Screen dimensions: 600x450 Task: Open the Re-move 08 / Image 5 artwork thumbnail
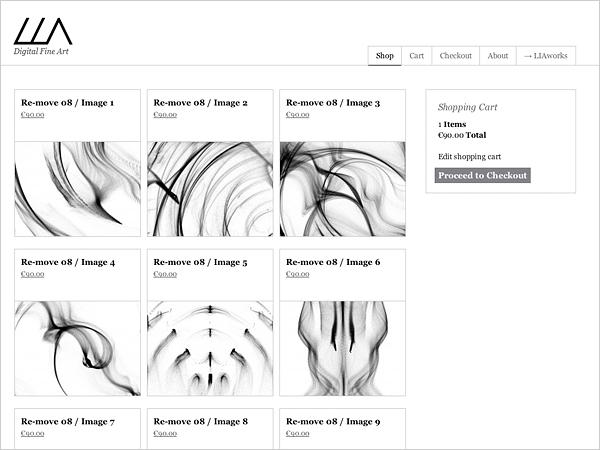coord(210,348)
